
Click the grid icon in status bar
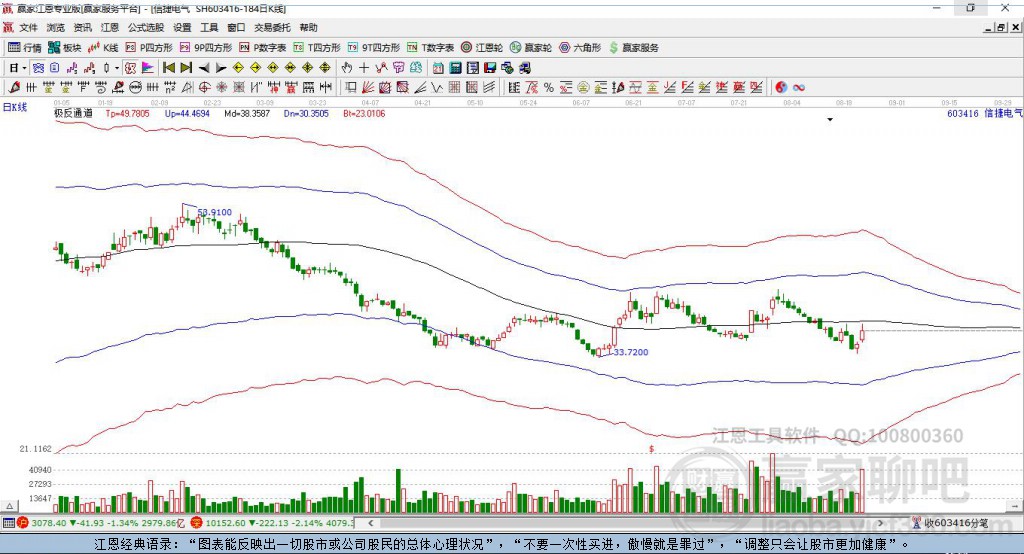coord(8,523)
